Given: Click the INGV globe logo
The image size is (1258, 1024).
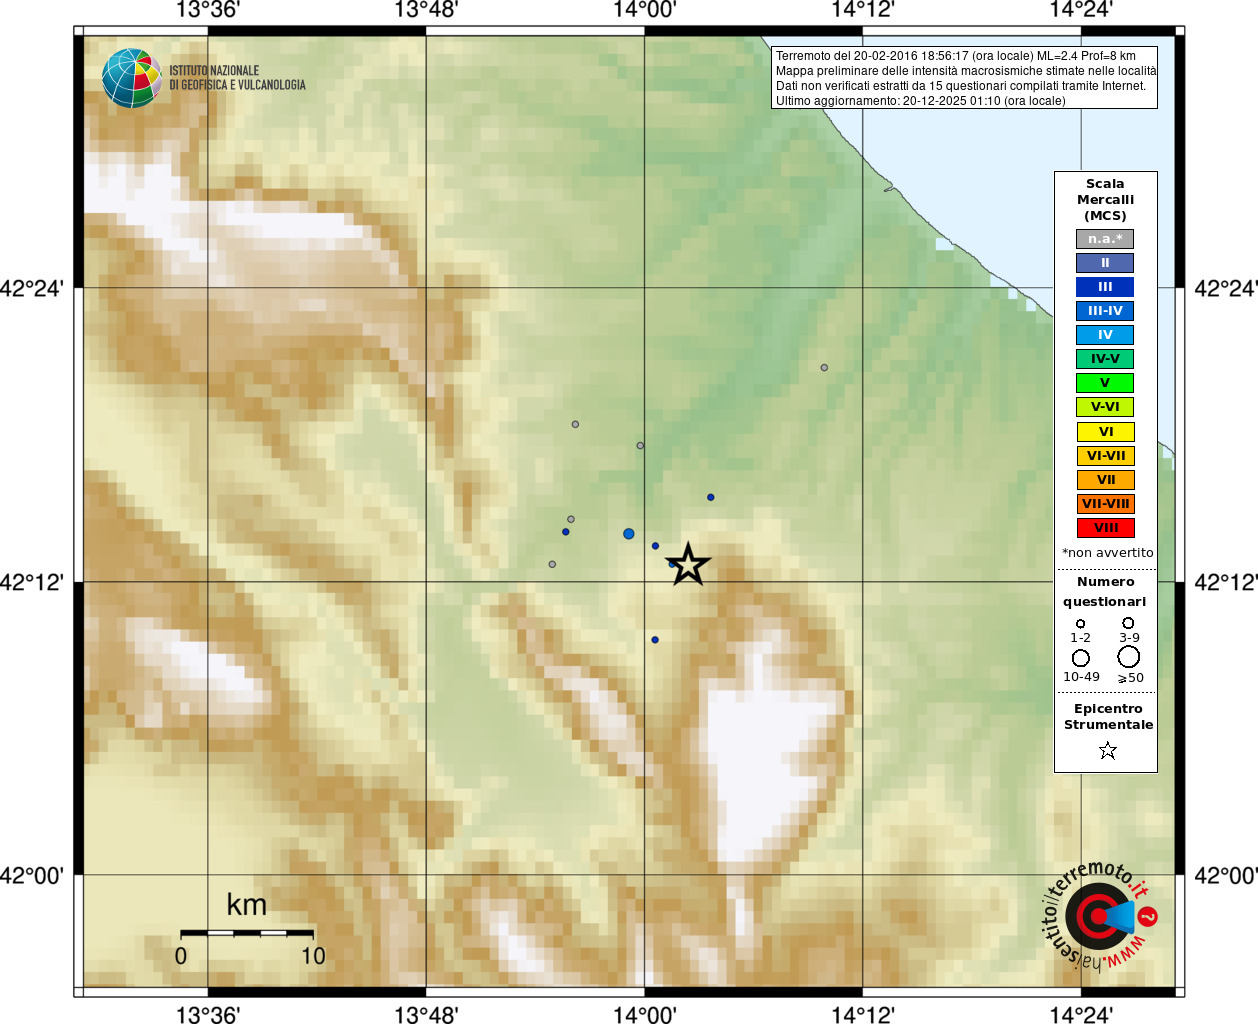Looking at the screenshot, I should (x=132, y=78).
